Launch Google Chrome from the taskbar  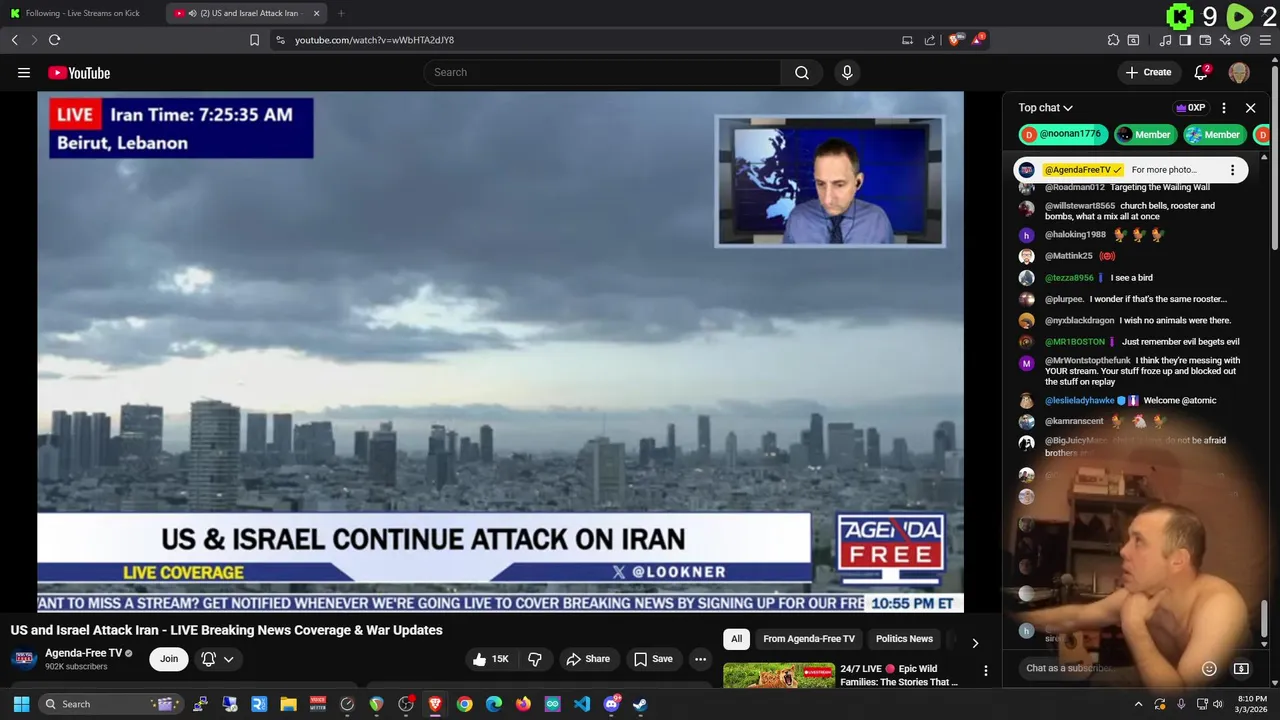(464, 704)
